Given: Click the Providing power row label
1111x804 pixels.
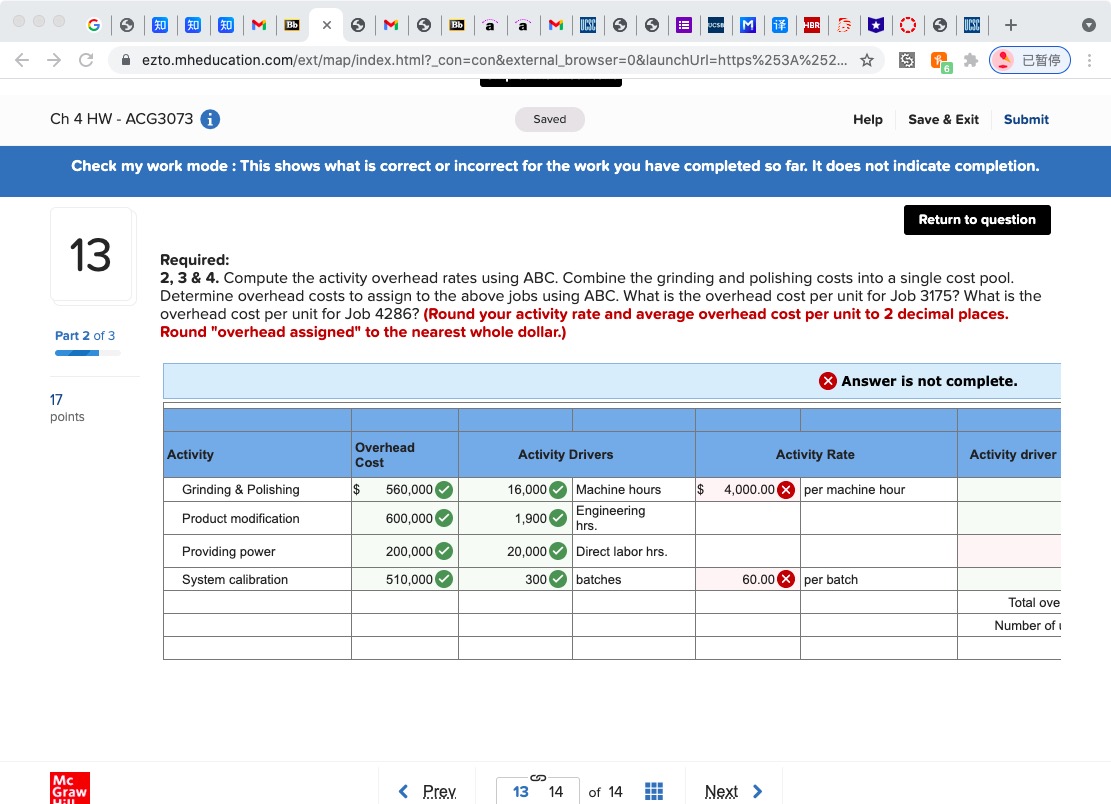Looking at the screenshot, I should pyautogui.click(x=229, y=551).
